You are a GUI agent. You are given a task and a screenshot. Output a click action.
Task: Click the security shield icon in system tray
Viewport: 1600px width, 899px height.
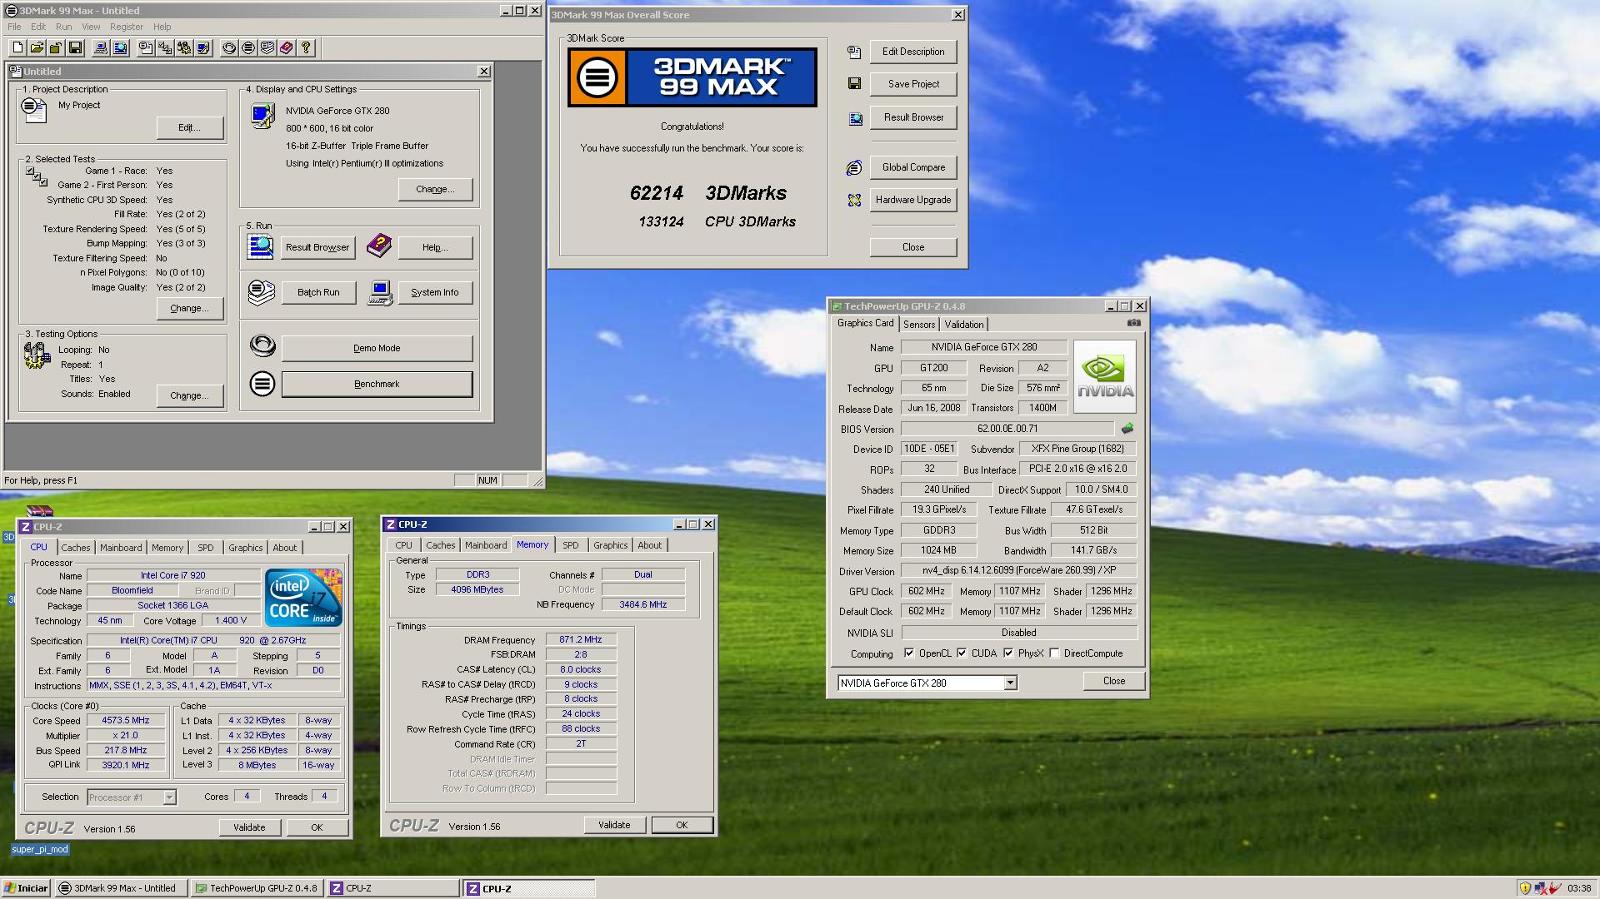1525,888
